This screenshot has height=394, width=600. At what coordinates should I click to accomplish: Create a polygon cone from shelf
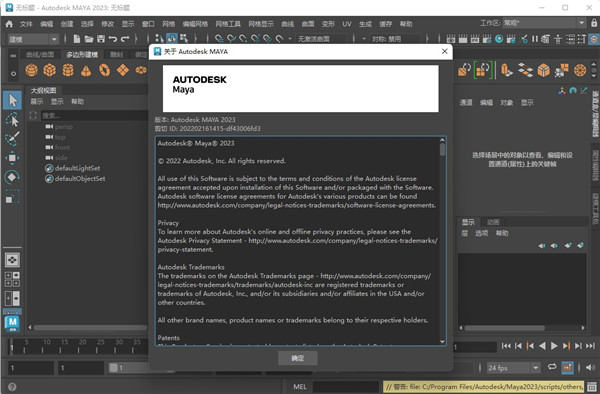86,70
